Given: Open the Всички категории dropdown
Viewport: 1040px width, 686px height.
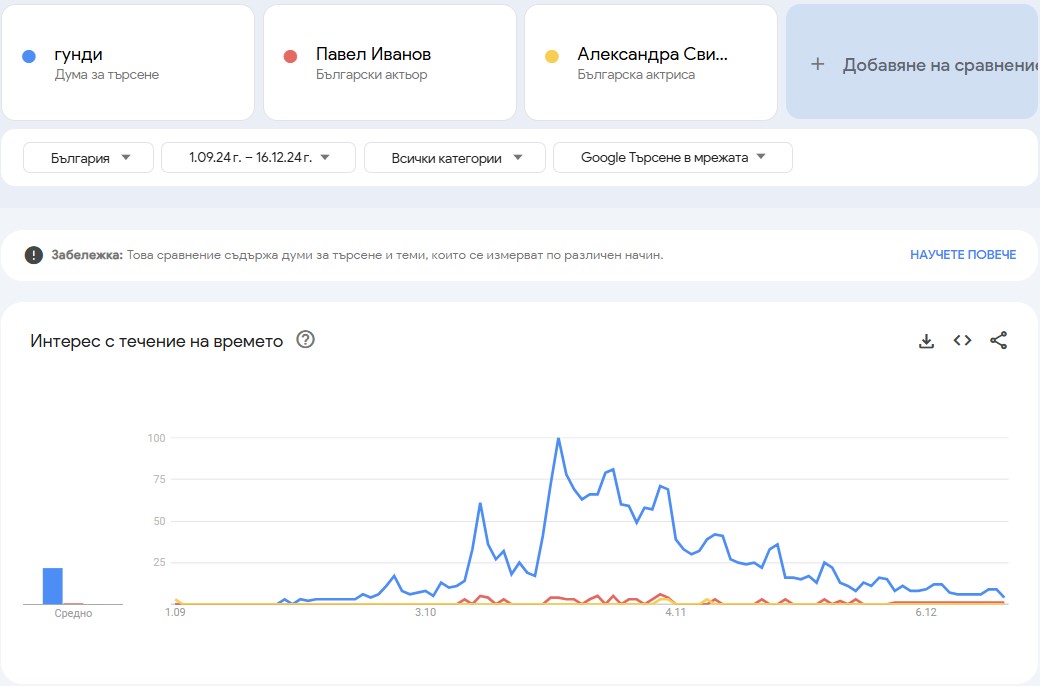Looking at the screenshot, I should coord(454,157).
